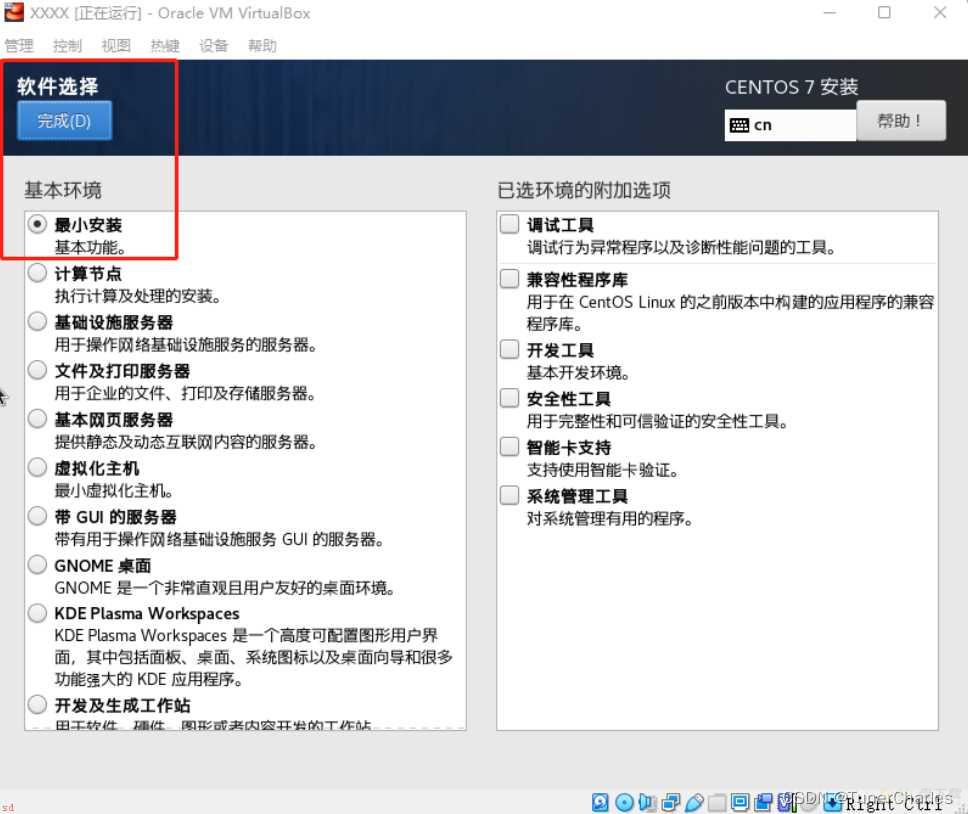Click the host key arrow icon
The image size is (968, 814).
(832, 803)
